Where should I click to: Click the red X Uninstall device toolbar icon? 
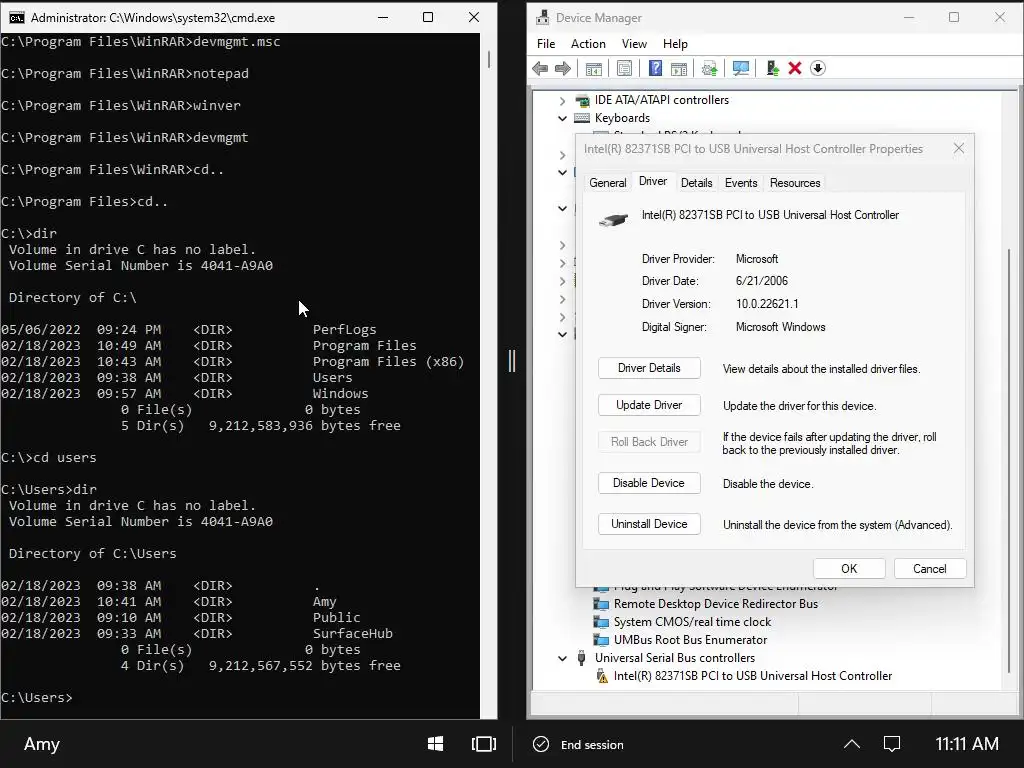(795, 69)
